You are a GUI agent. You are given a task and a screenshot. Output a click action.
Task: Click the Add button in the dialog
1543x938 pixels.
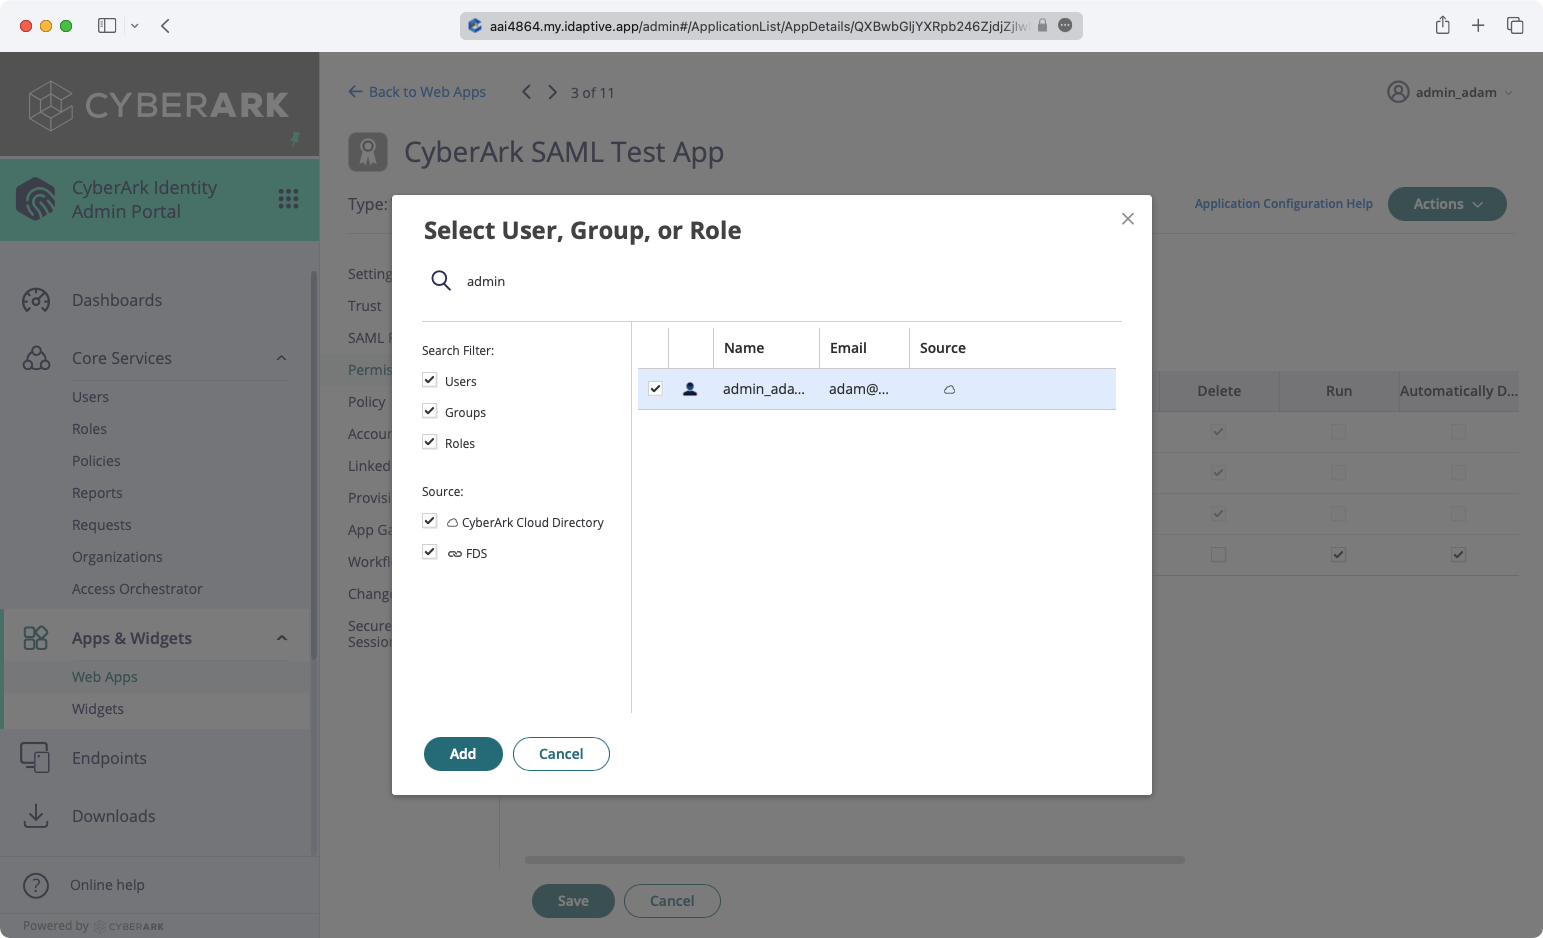pyautogui.click(x=463, y=753)
